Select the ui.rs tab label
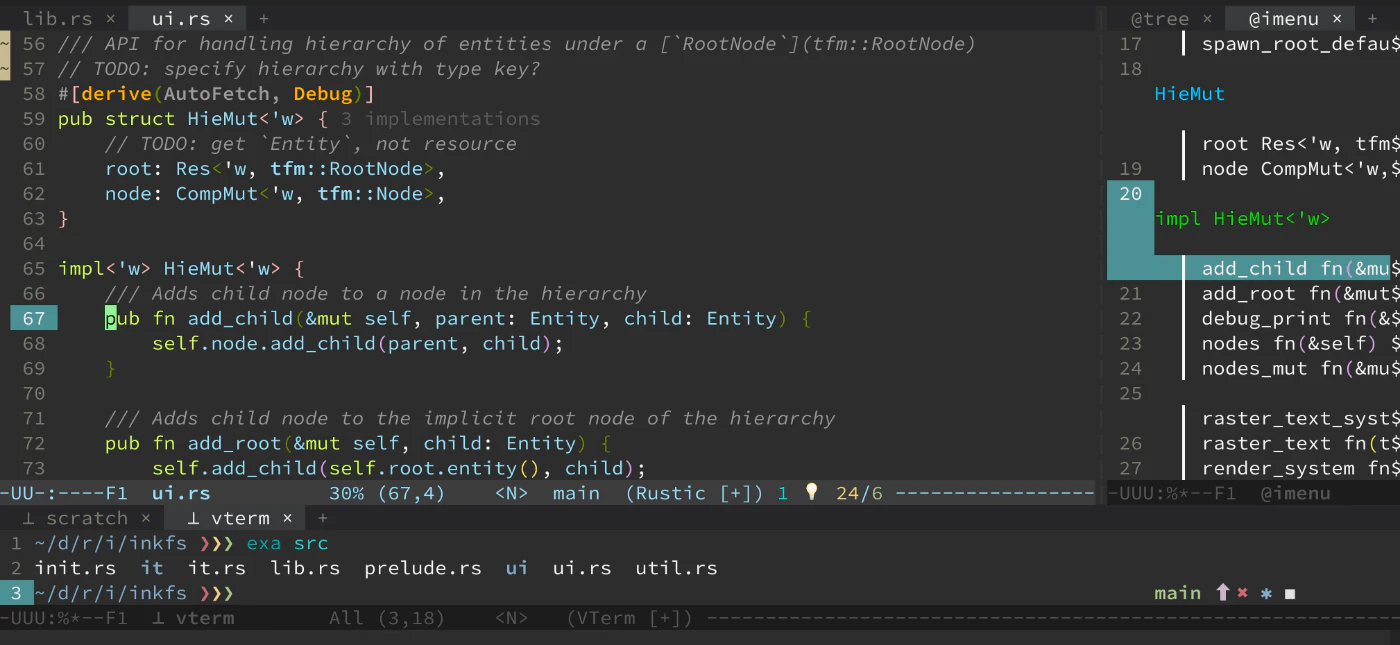This screenshot has height=645, width=1400. [181, 18]
